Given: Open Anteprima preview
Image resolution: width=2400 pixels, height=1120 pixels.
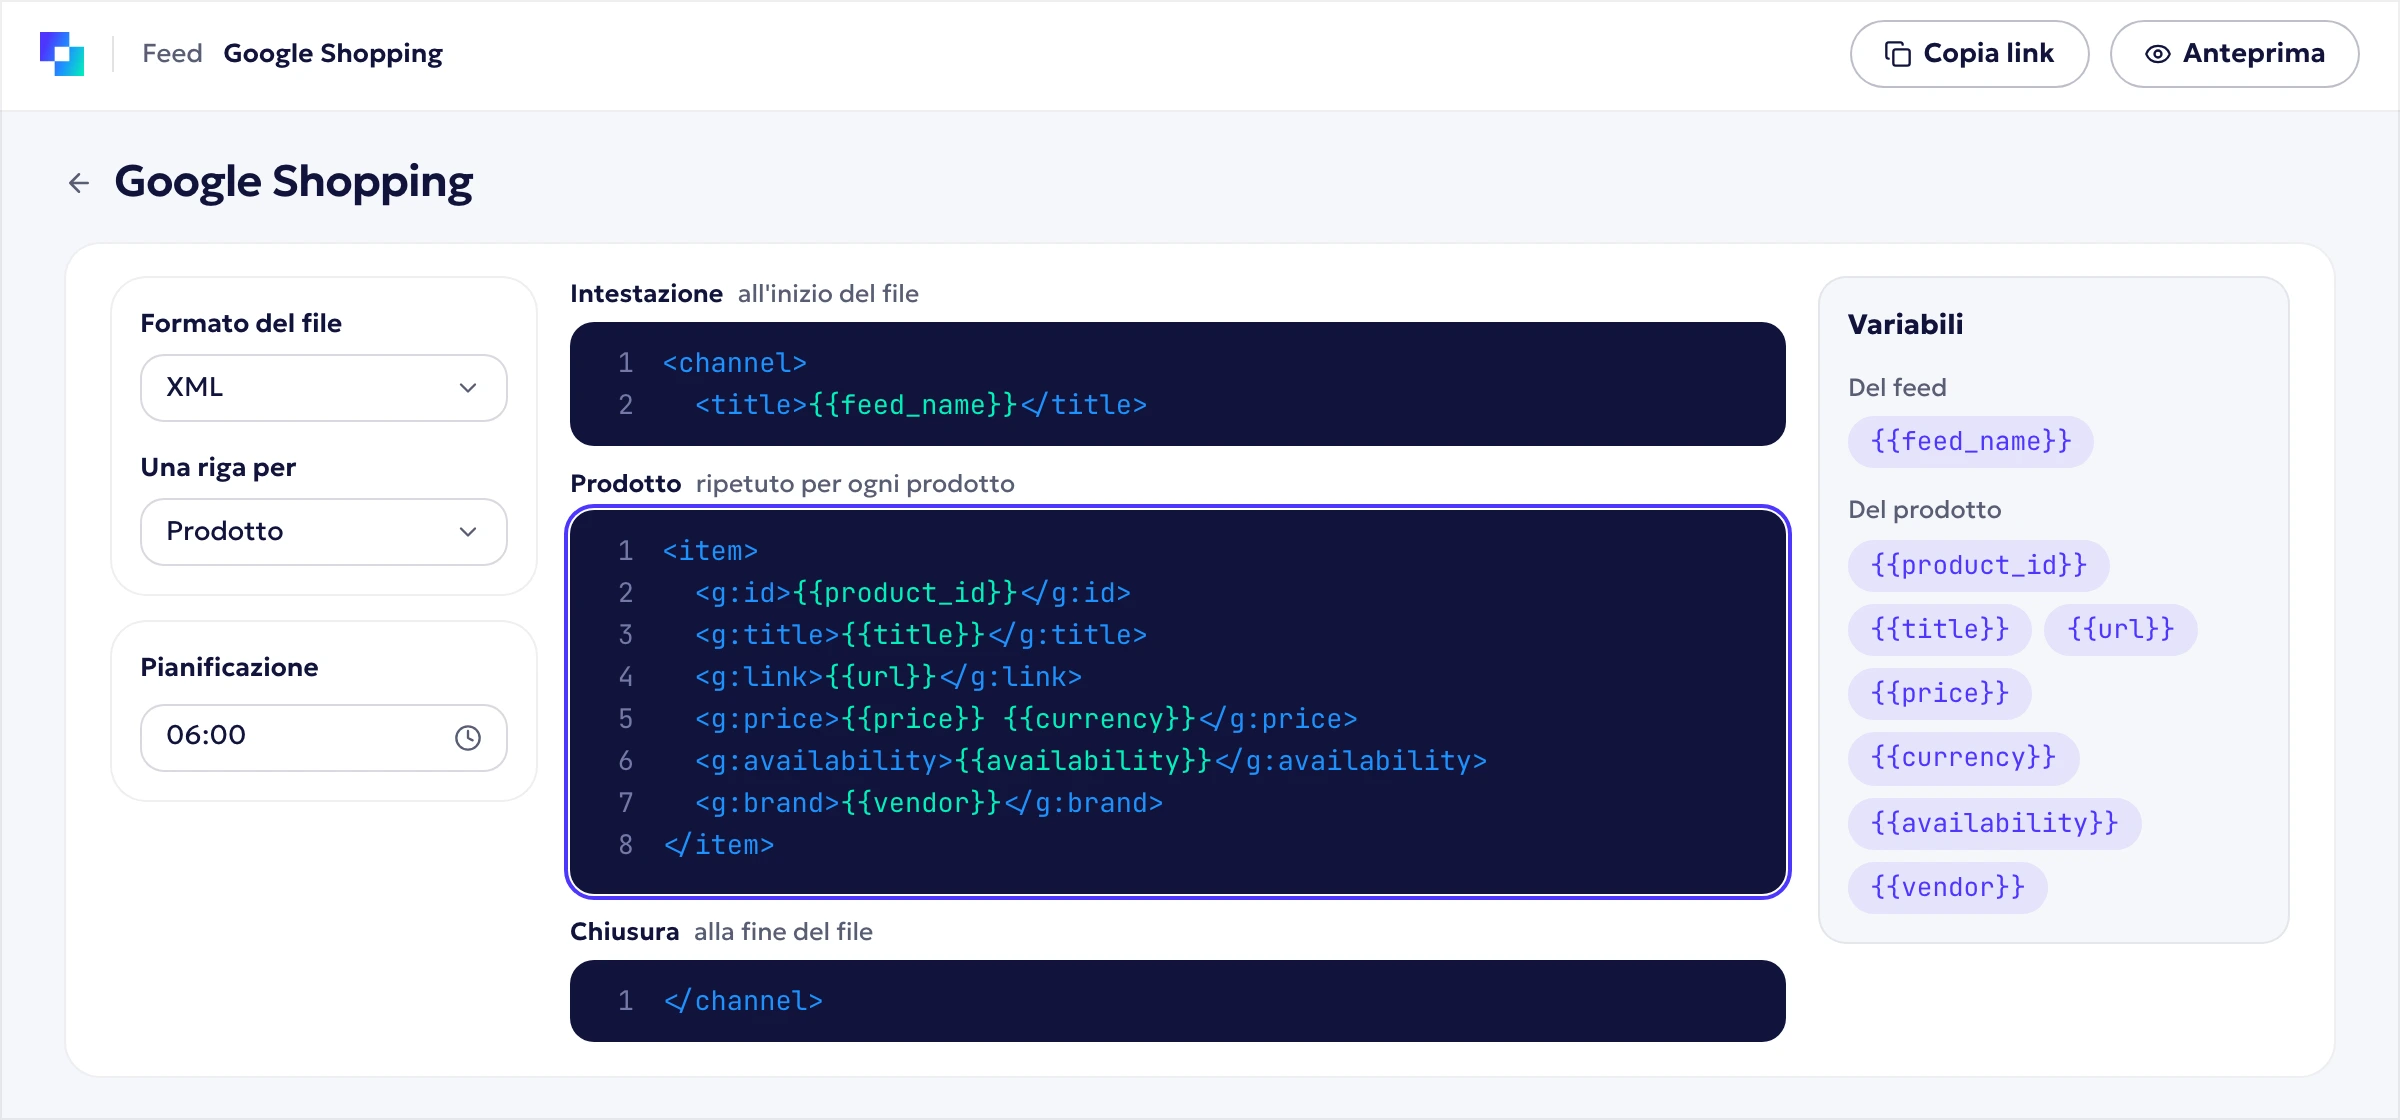Looking at the screenshot, I should coord(2234,54).
